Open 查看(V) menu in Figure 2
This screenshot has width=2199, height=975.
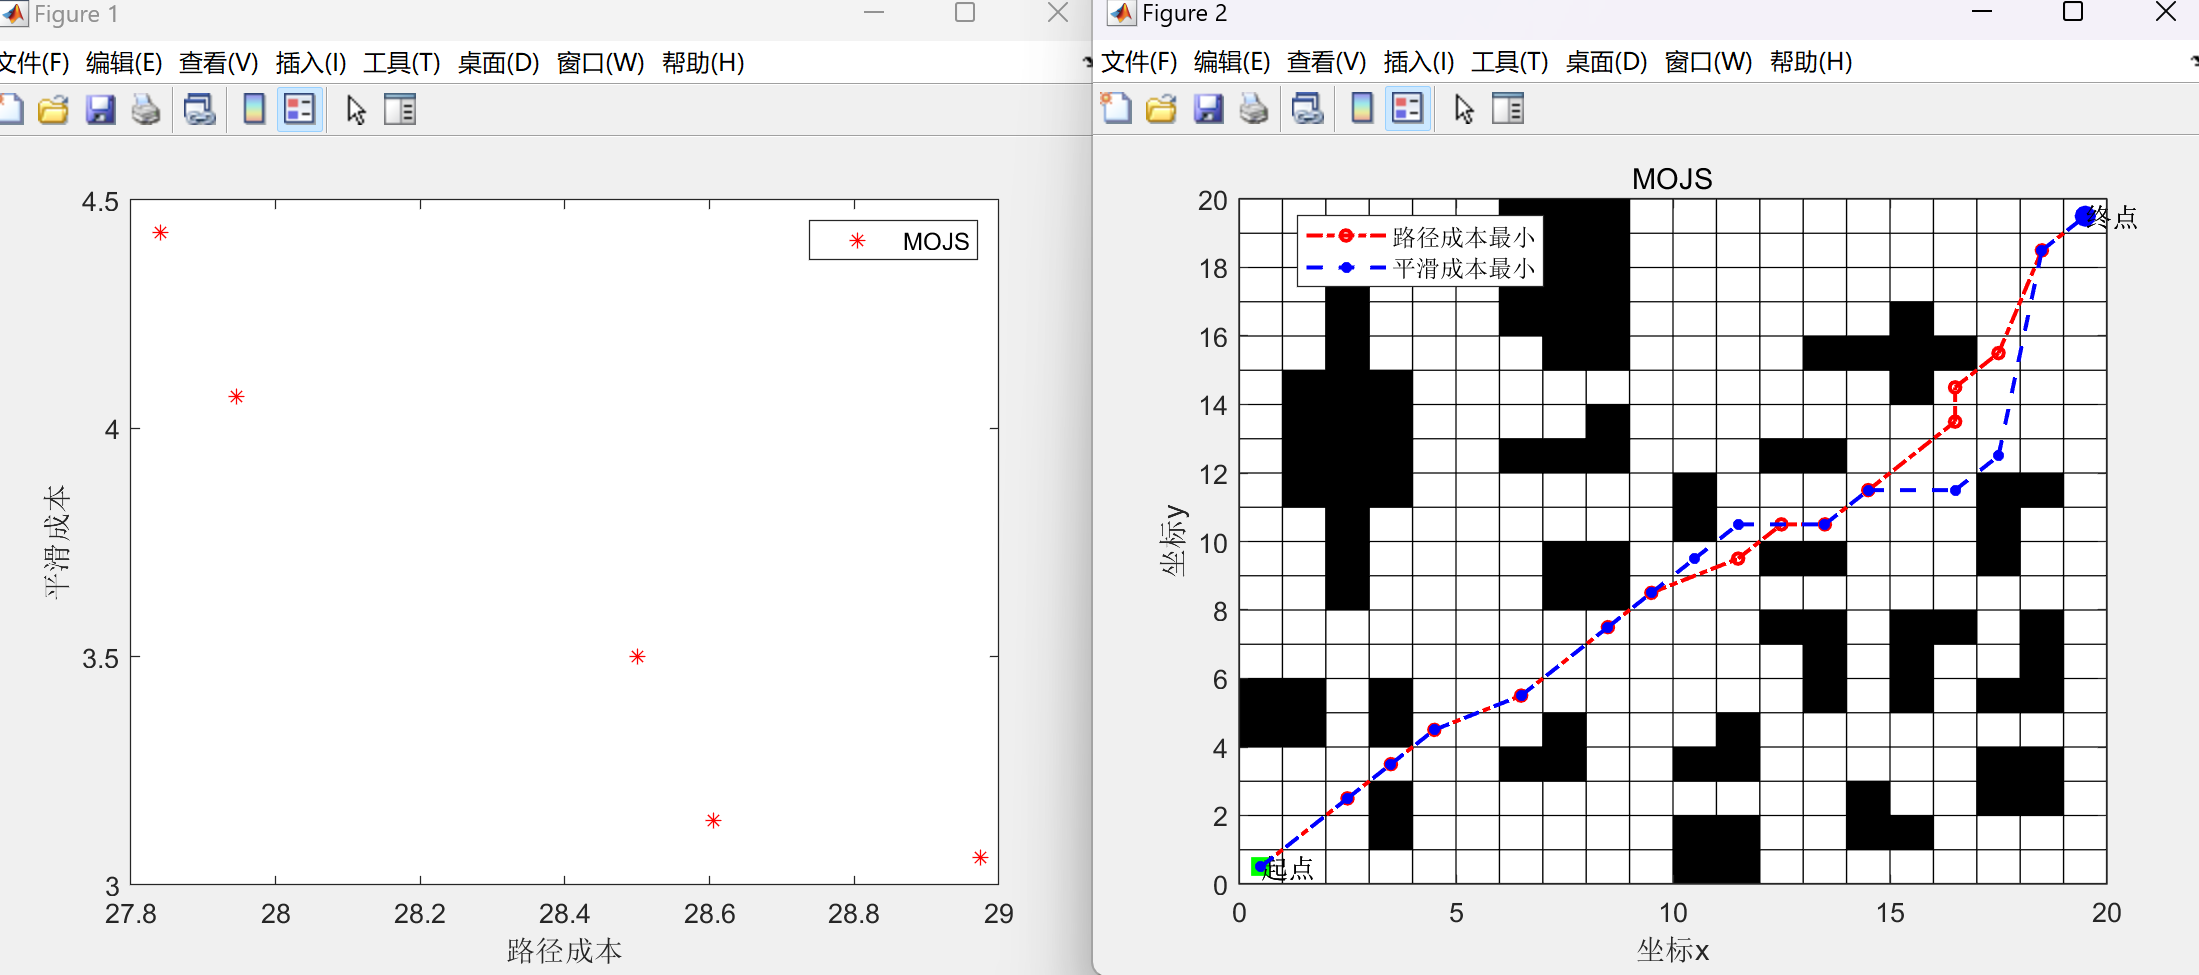tap(1326, 62)
